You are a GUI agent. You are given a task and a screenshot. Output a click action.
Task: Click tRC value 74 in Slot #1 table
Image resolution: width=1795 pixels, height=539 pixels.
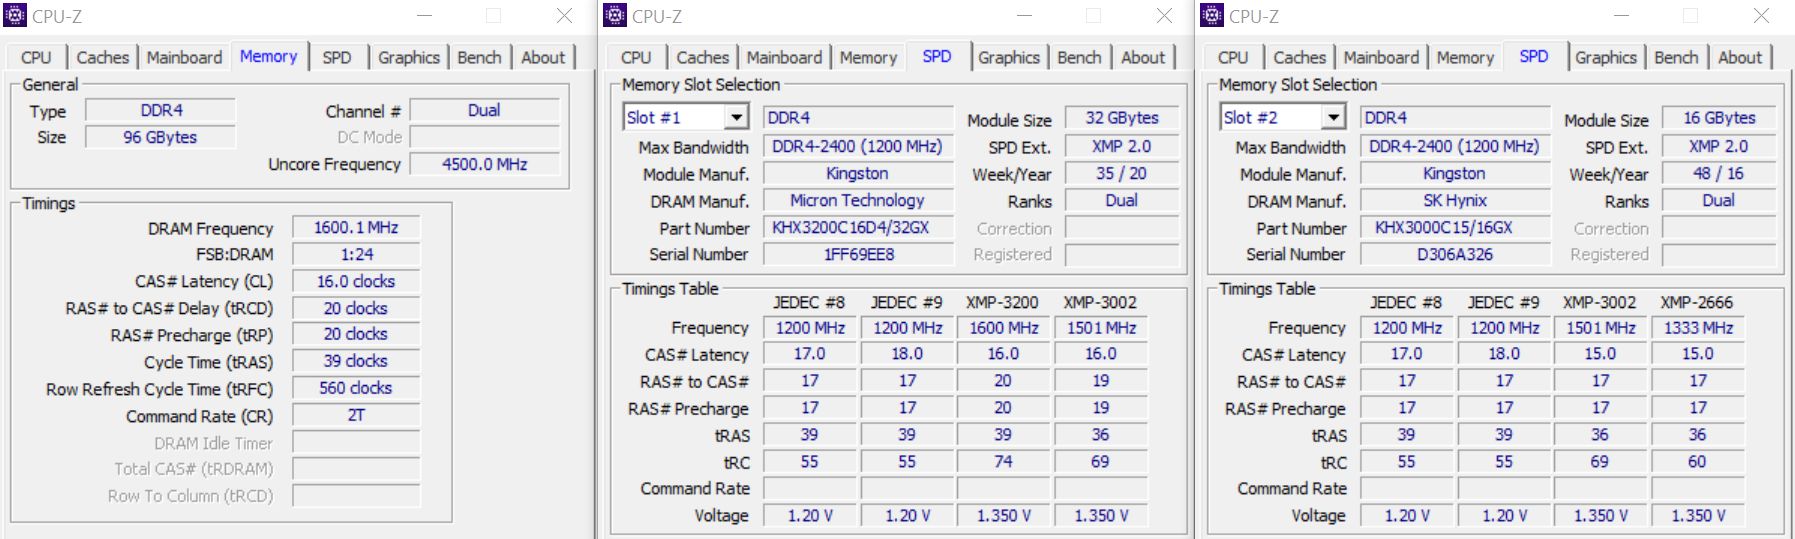[1003, 462]
